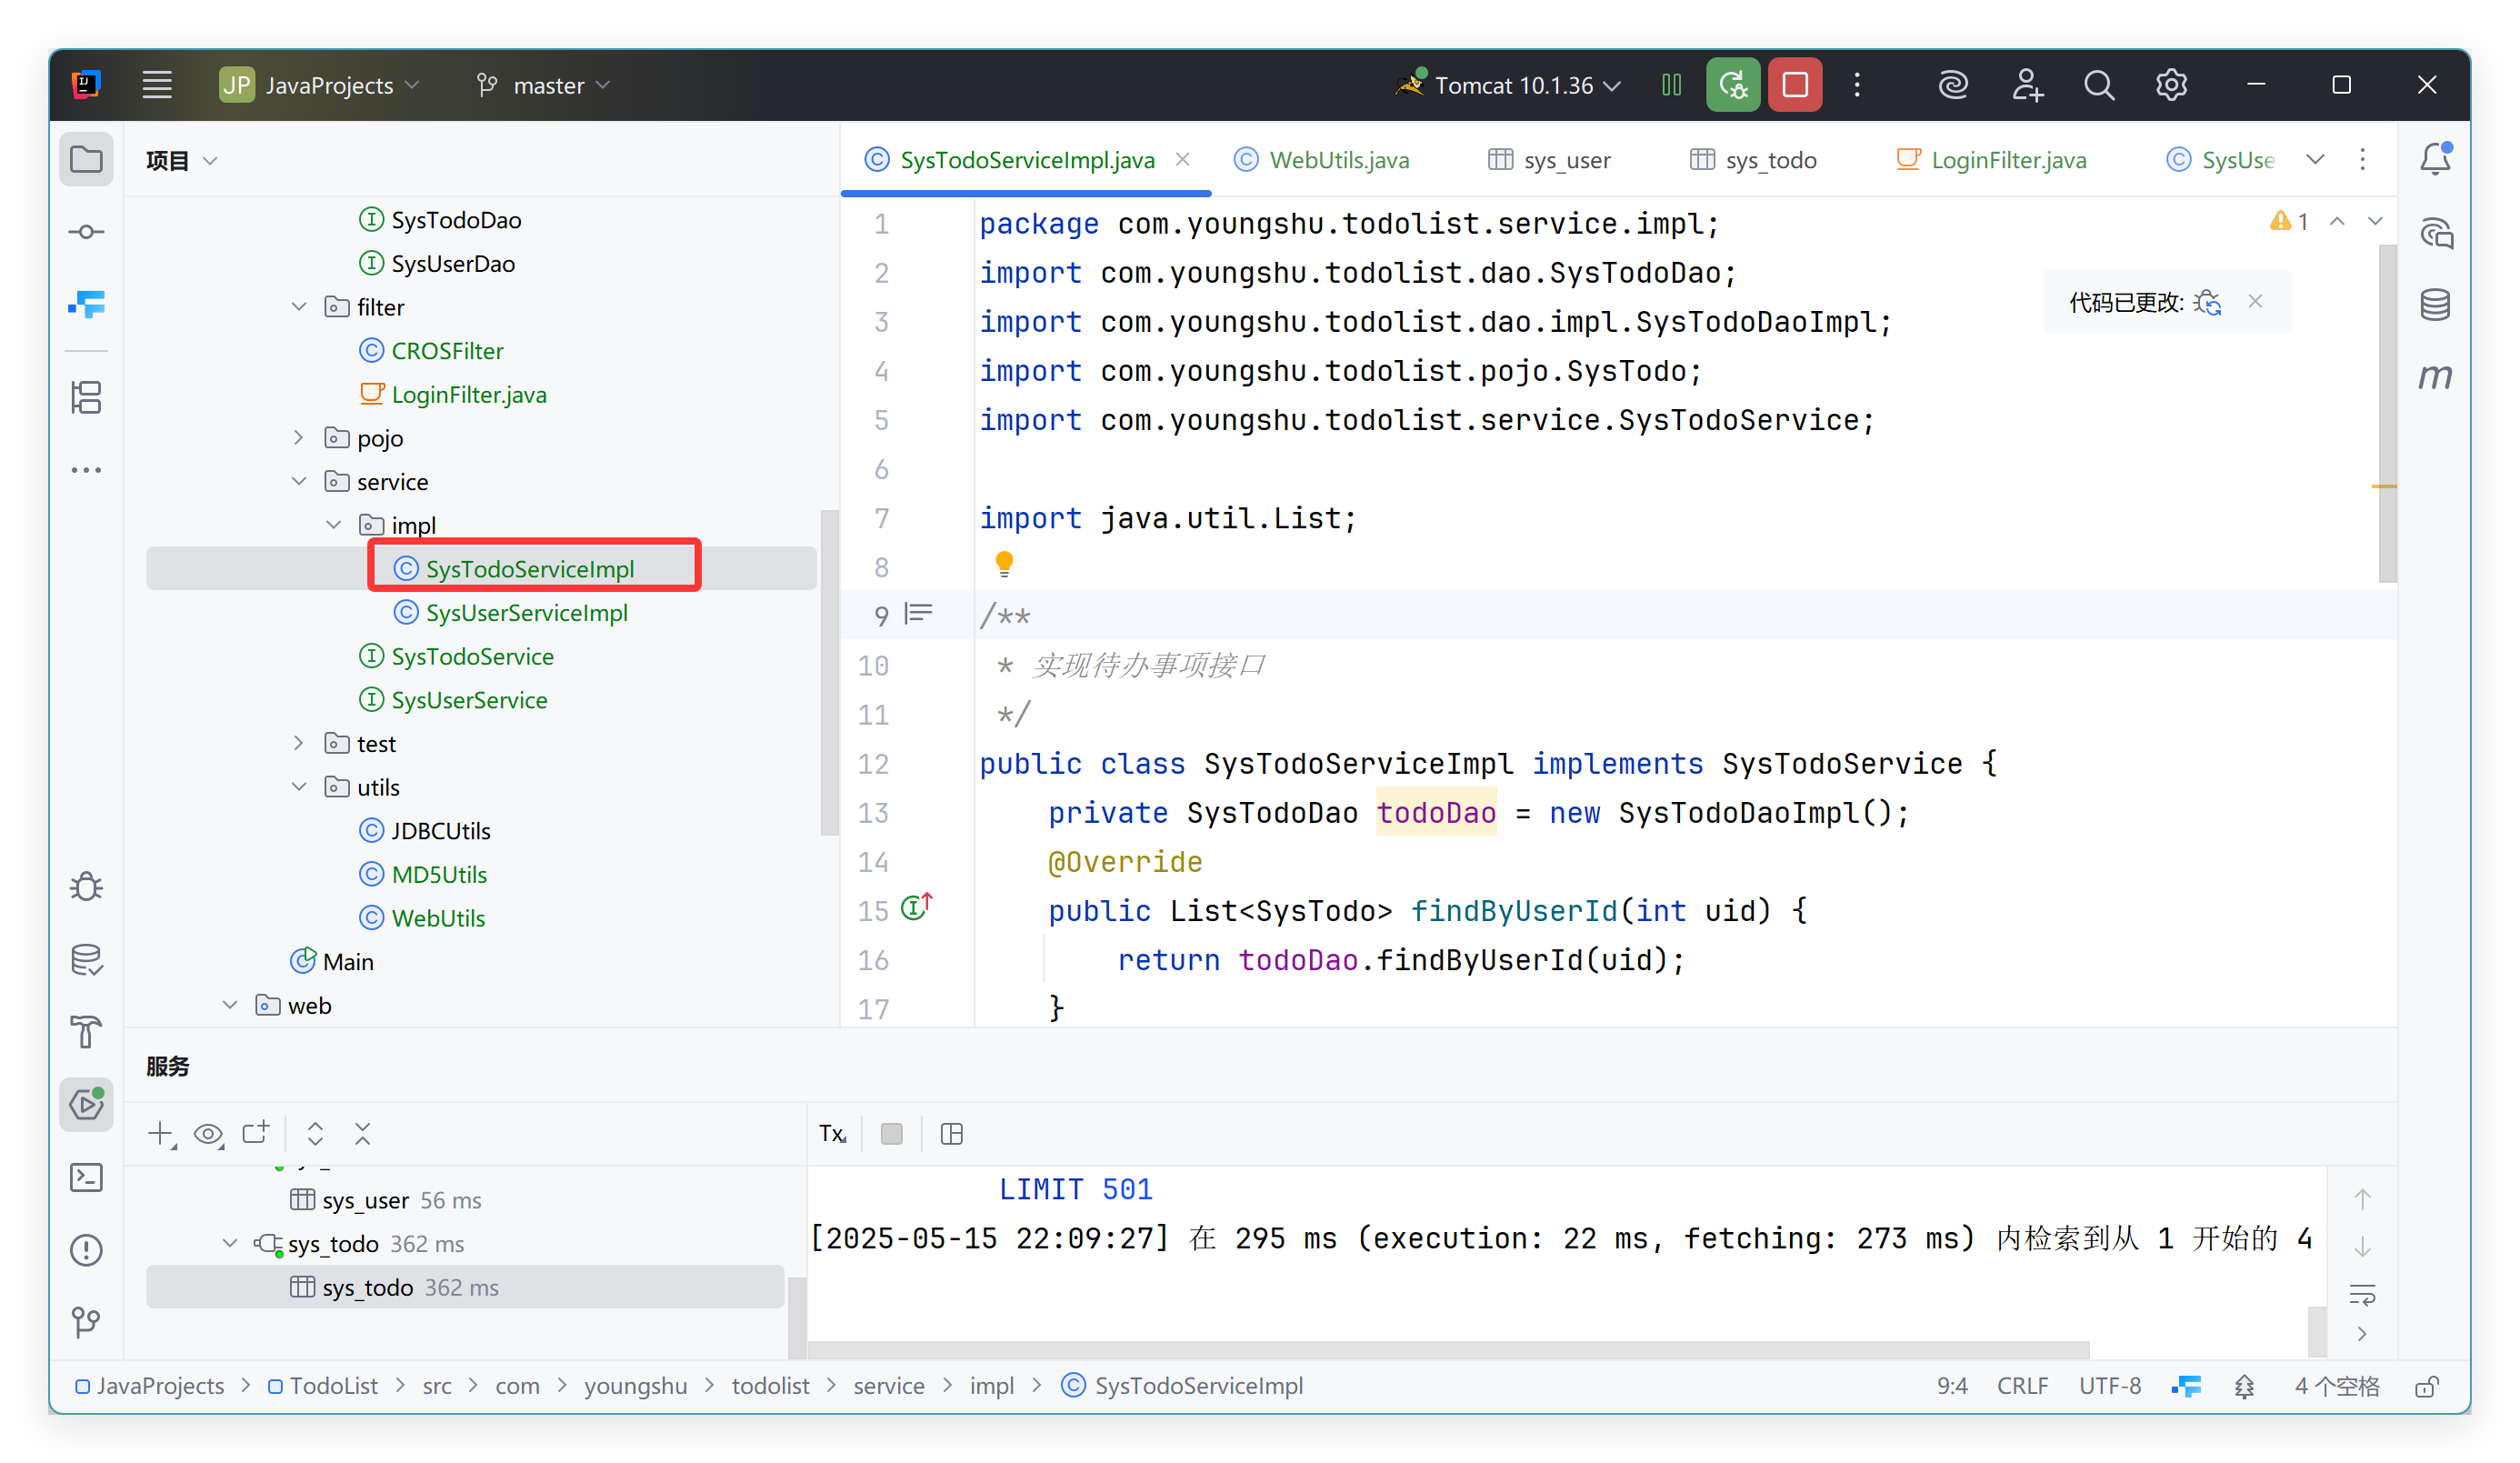Dismiss the 代码已更改 popup
Screen dimensions: 2520x1463
[2255, 301]
